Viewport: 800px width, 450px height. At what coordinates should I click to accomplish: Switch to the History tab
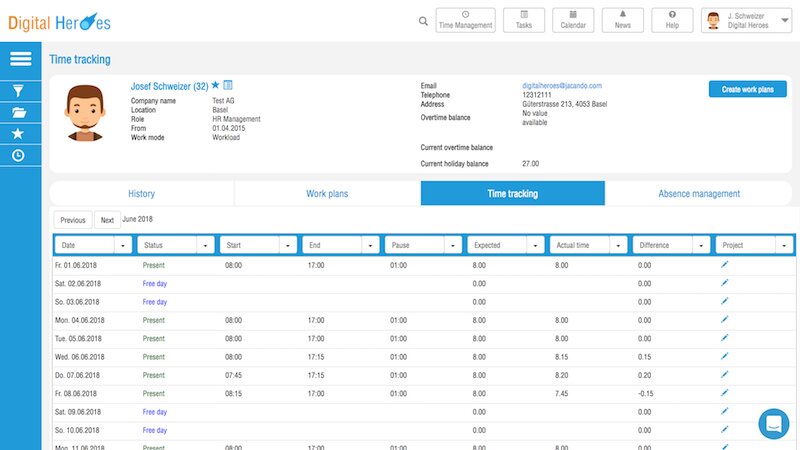pyautogui.click(x=141, y=193)
